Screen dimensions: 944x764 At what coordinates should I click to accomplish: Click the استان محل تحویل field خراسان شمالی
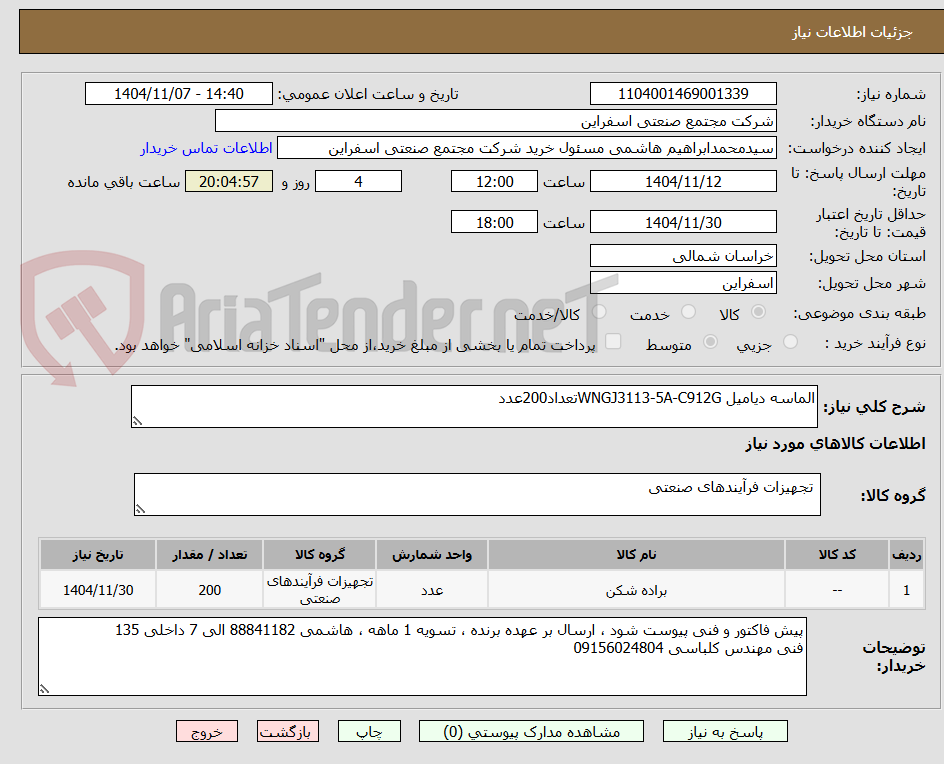tap(683, 256)
